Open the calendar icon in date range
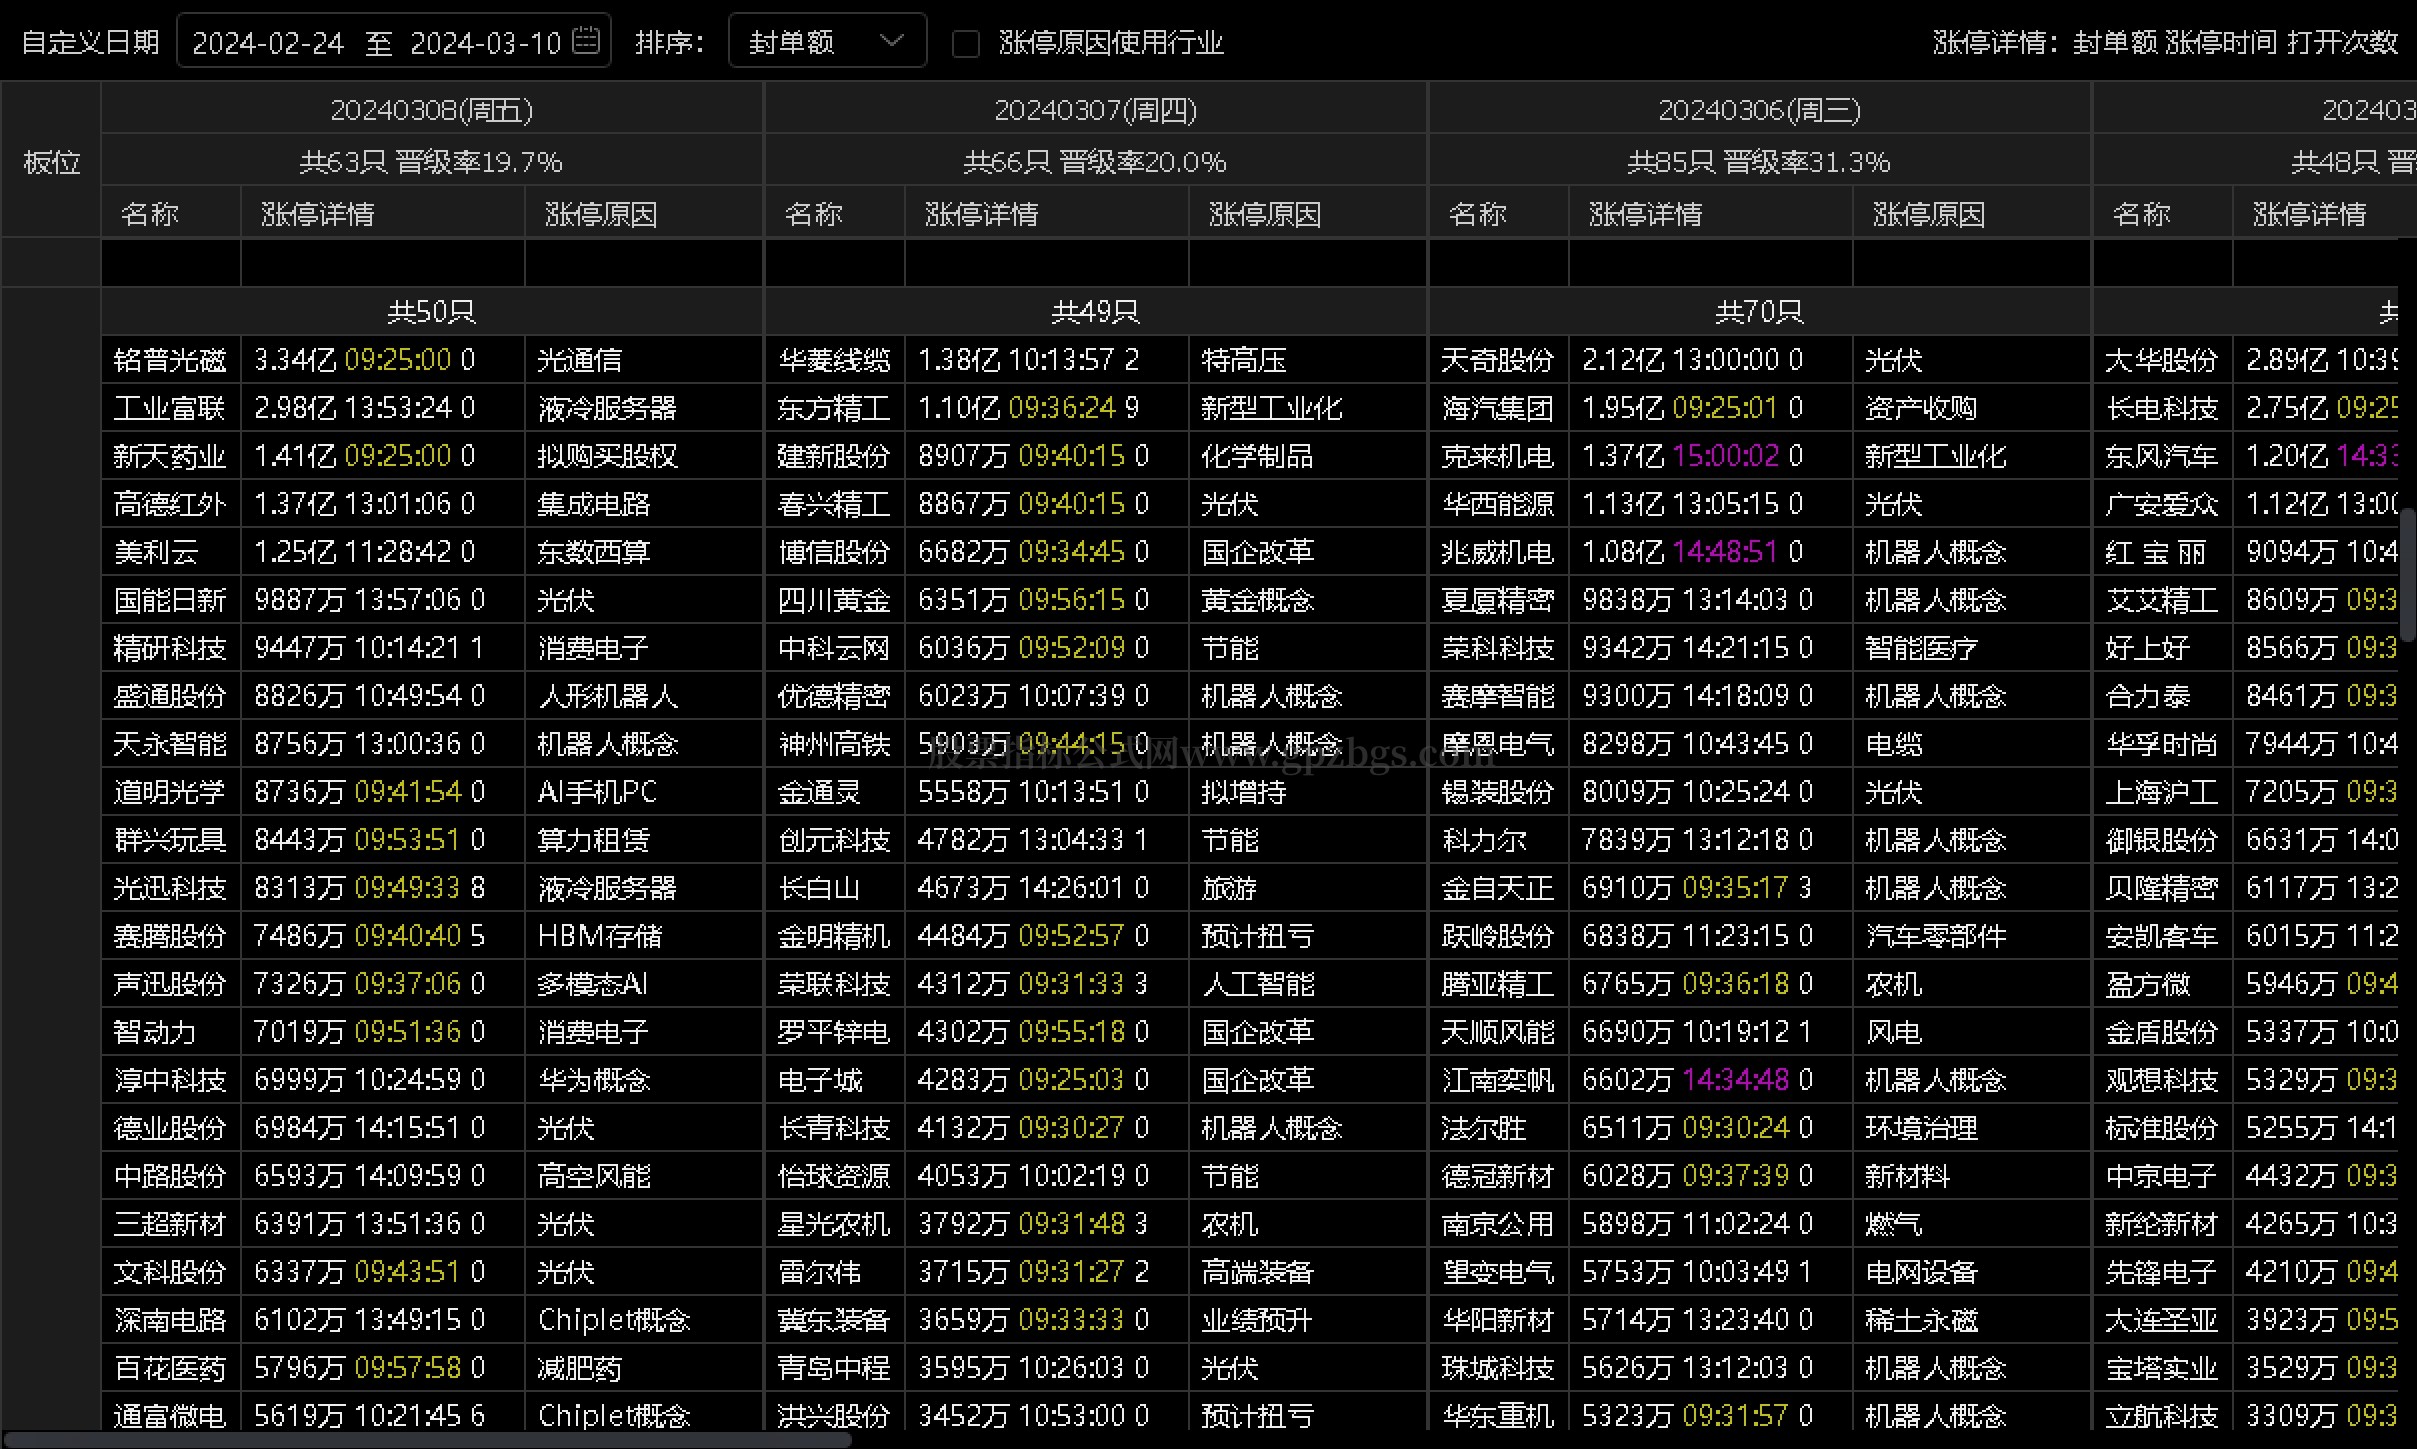This screenshot has width=2417, height=1449. [x=586, y=40]
